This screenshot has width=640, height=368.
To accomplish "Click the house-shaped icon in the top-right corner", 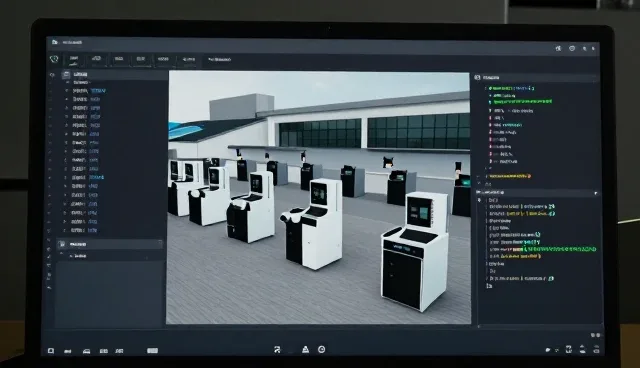I will 558,49.
